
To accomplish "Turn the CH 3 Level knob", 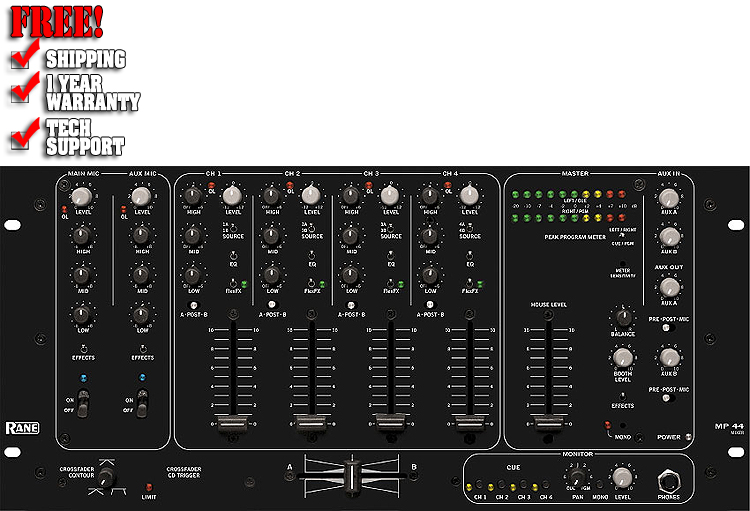I will pyautogui.click(x=390, y=195).
